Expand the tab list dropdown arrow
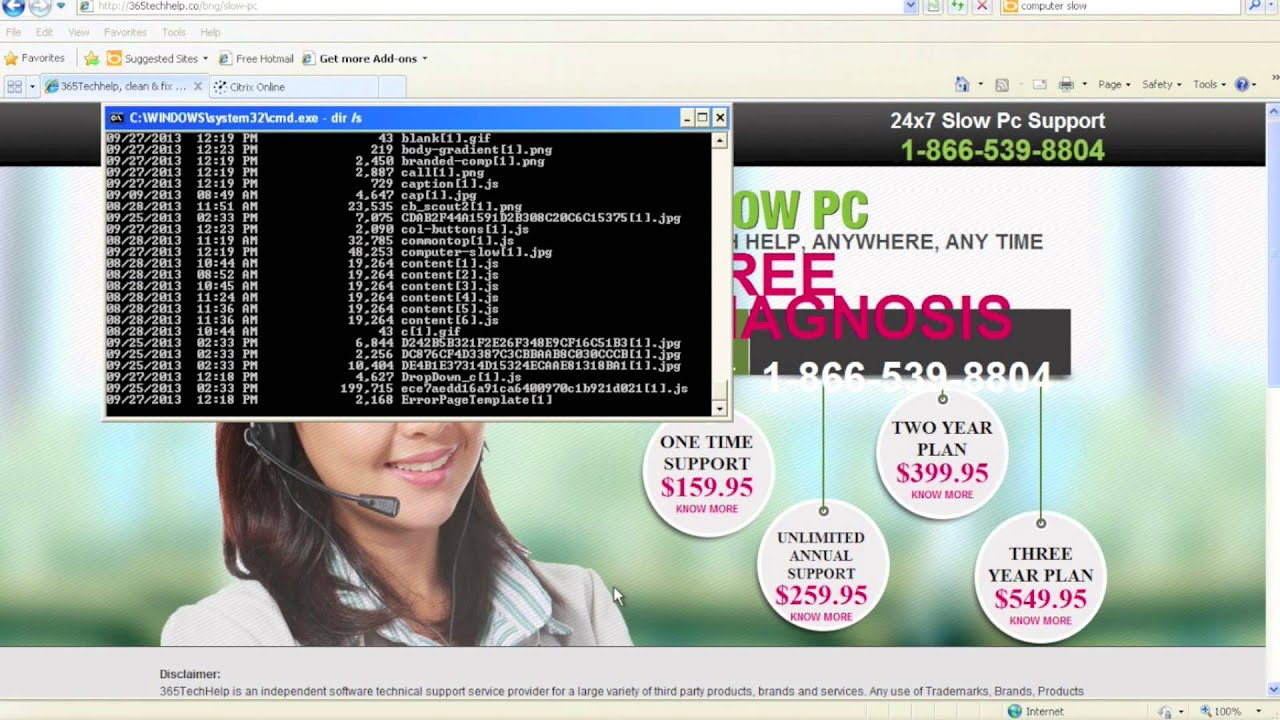 point(32,87)
